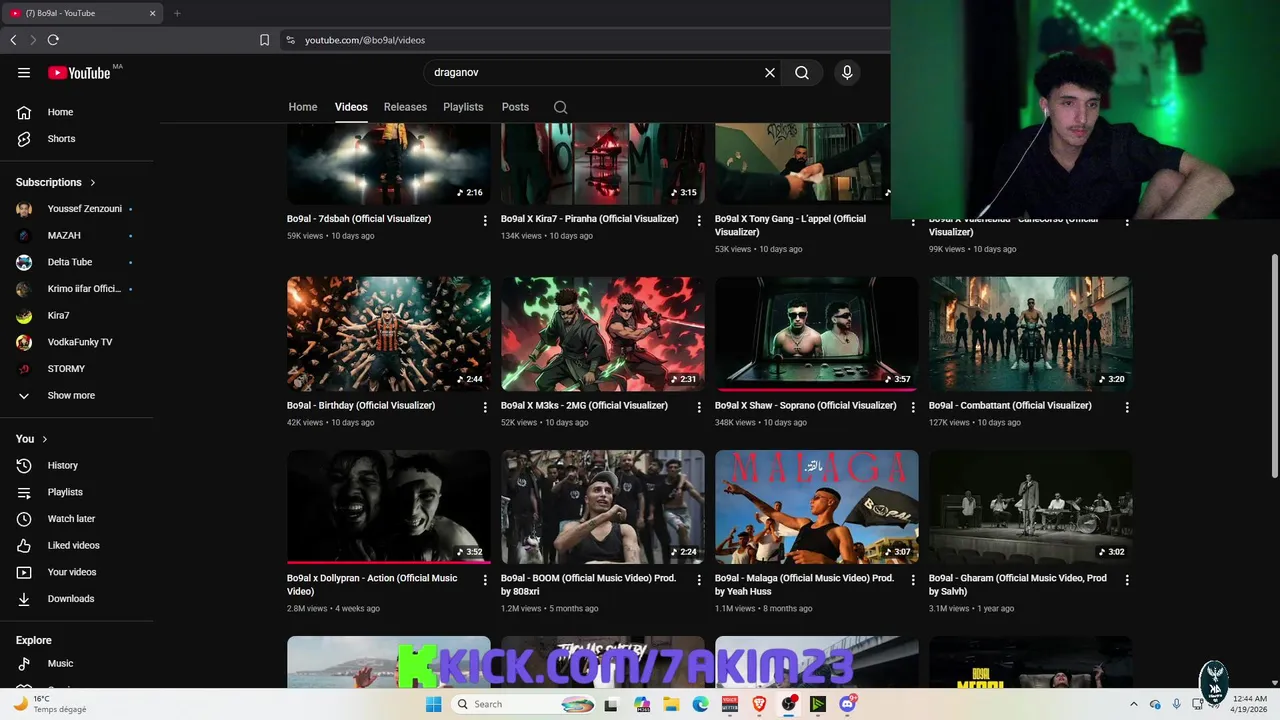Play the Combattant visualizer thumbnail
Image resolution: width=1280 pixels, height=720 pixels.
point(1030,334)
